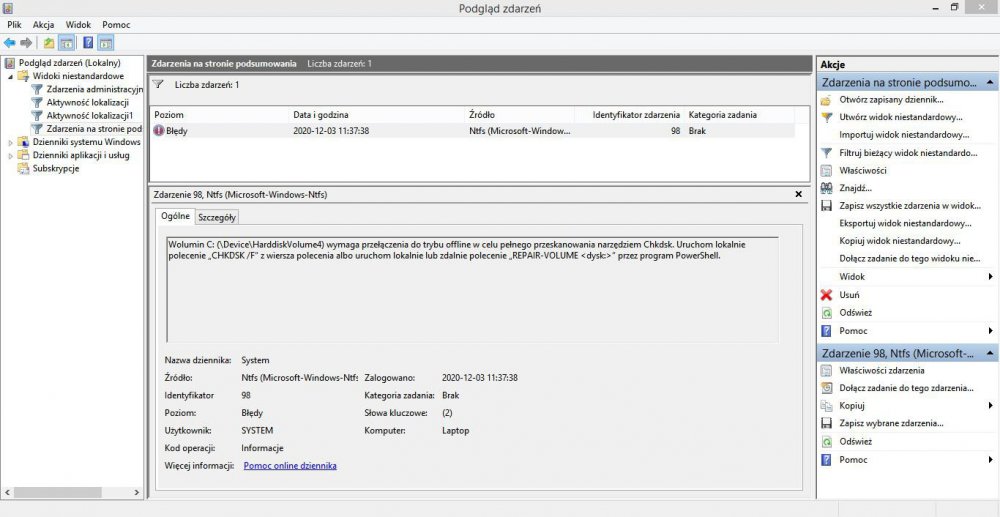Click the Znajdź binoculars icon
This screenshot has height=517, width=1000.
pos(826,187)
